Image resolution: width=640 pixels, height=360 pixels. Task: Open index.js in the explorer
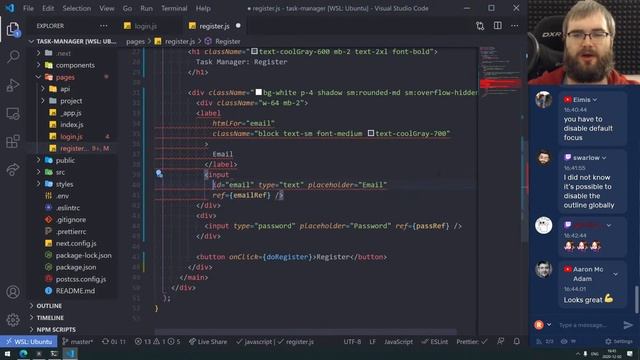point(71,124)
